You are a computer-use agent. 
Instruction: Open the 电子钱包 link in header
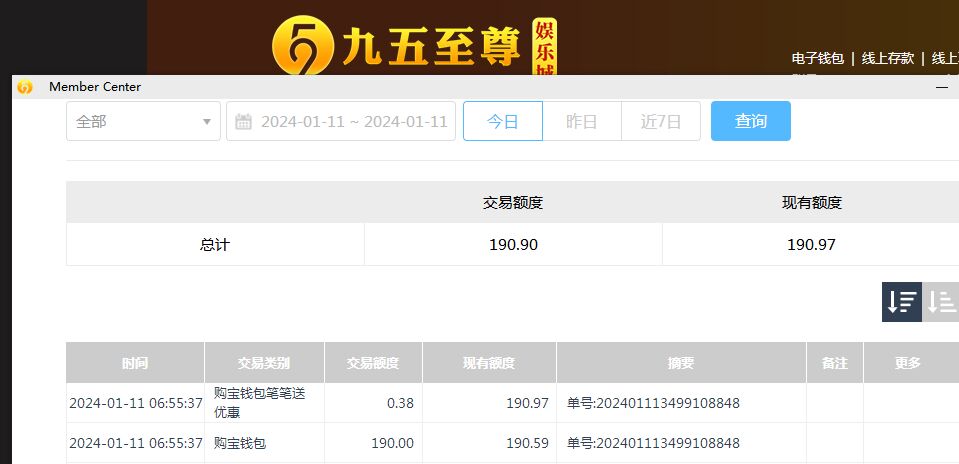click(x=818, y=58)
